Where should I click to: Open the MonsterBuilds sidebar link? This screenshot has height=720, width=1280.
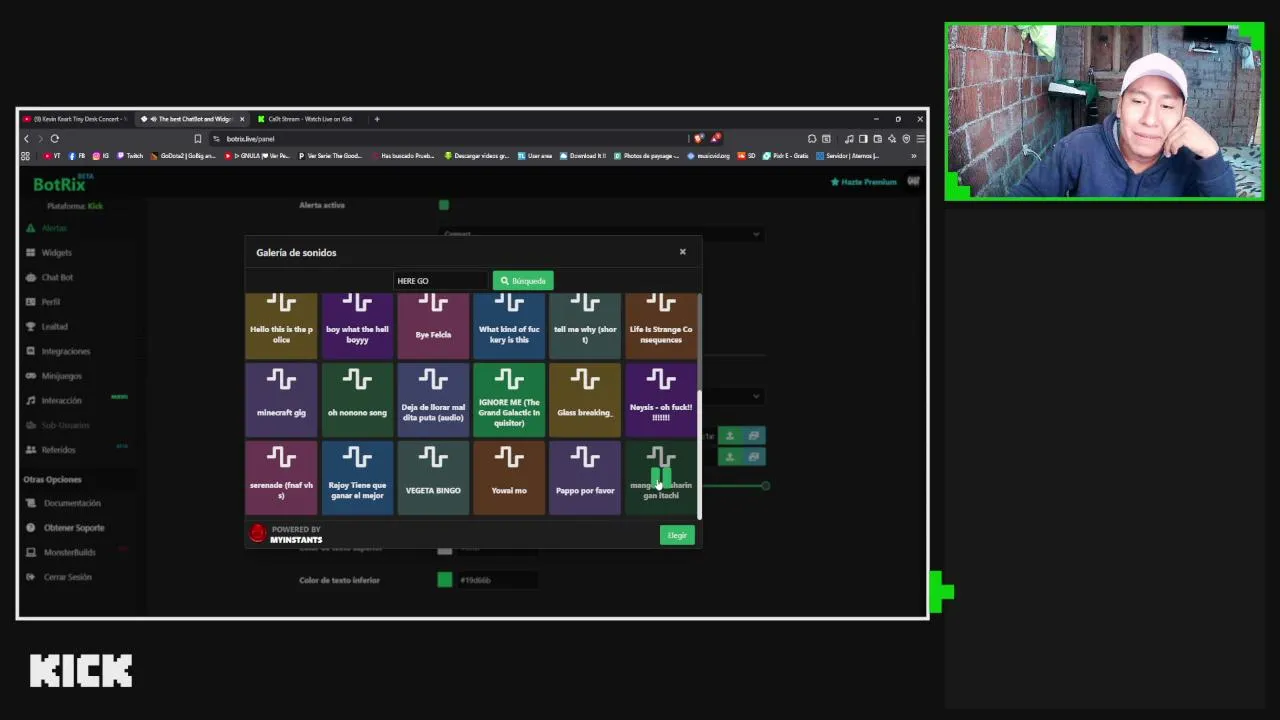point(69,552)
